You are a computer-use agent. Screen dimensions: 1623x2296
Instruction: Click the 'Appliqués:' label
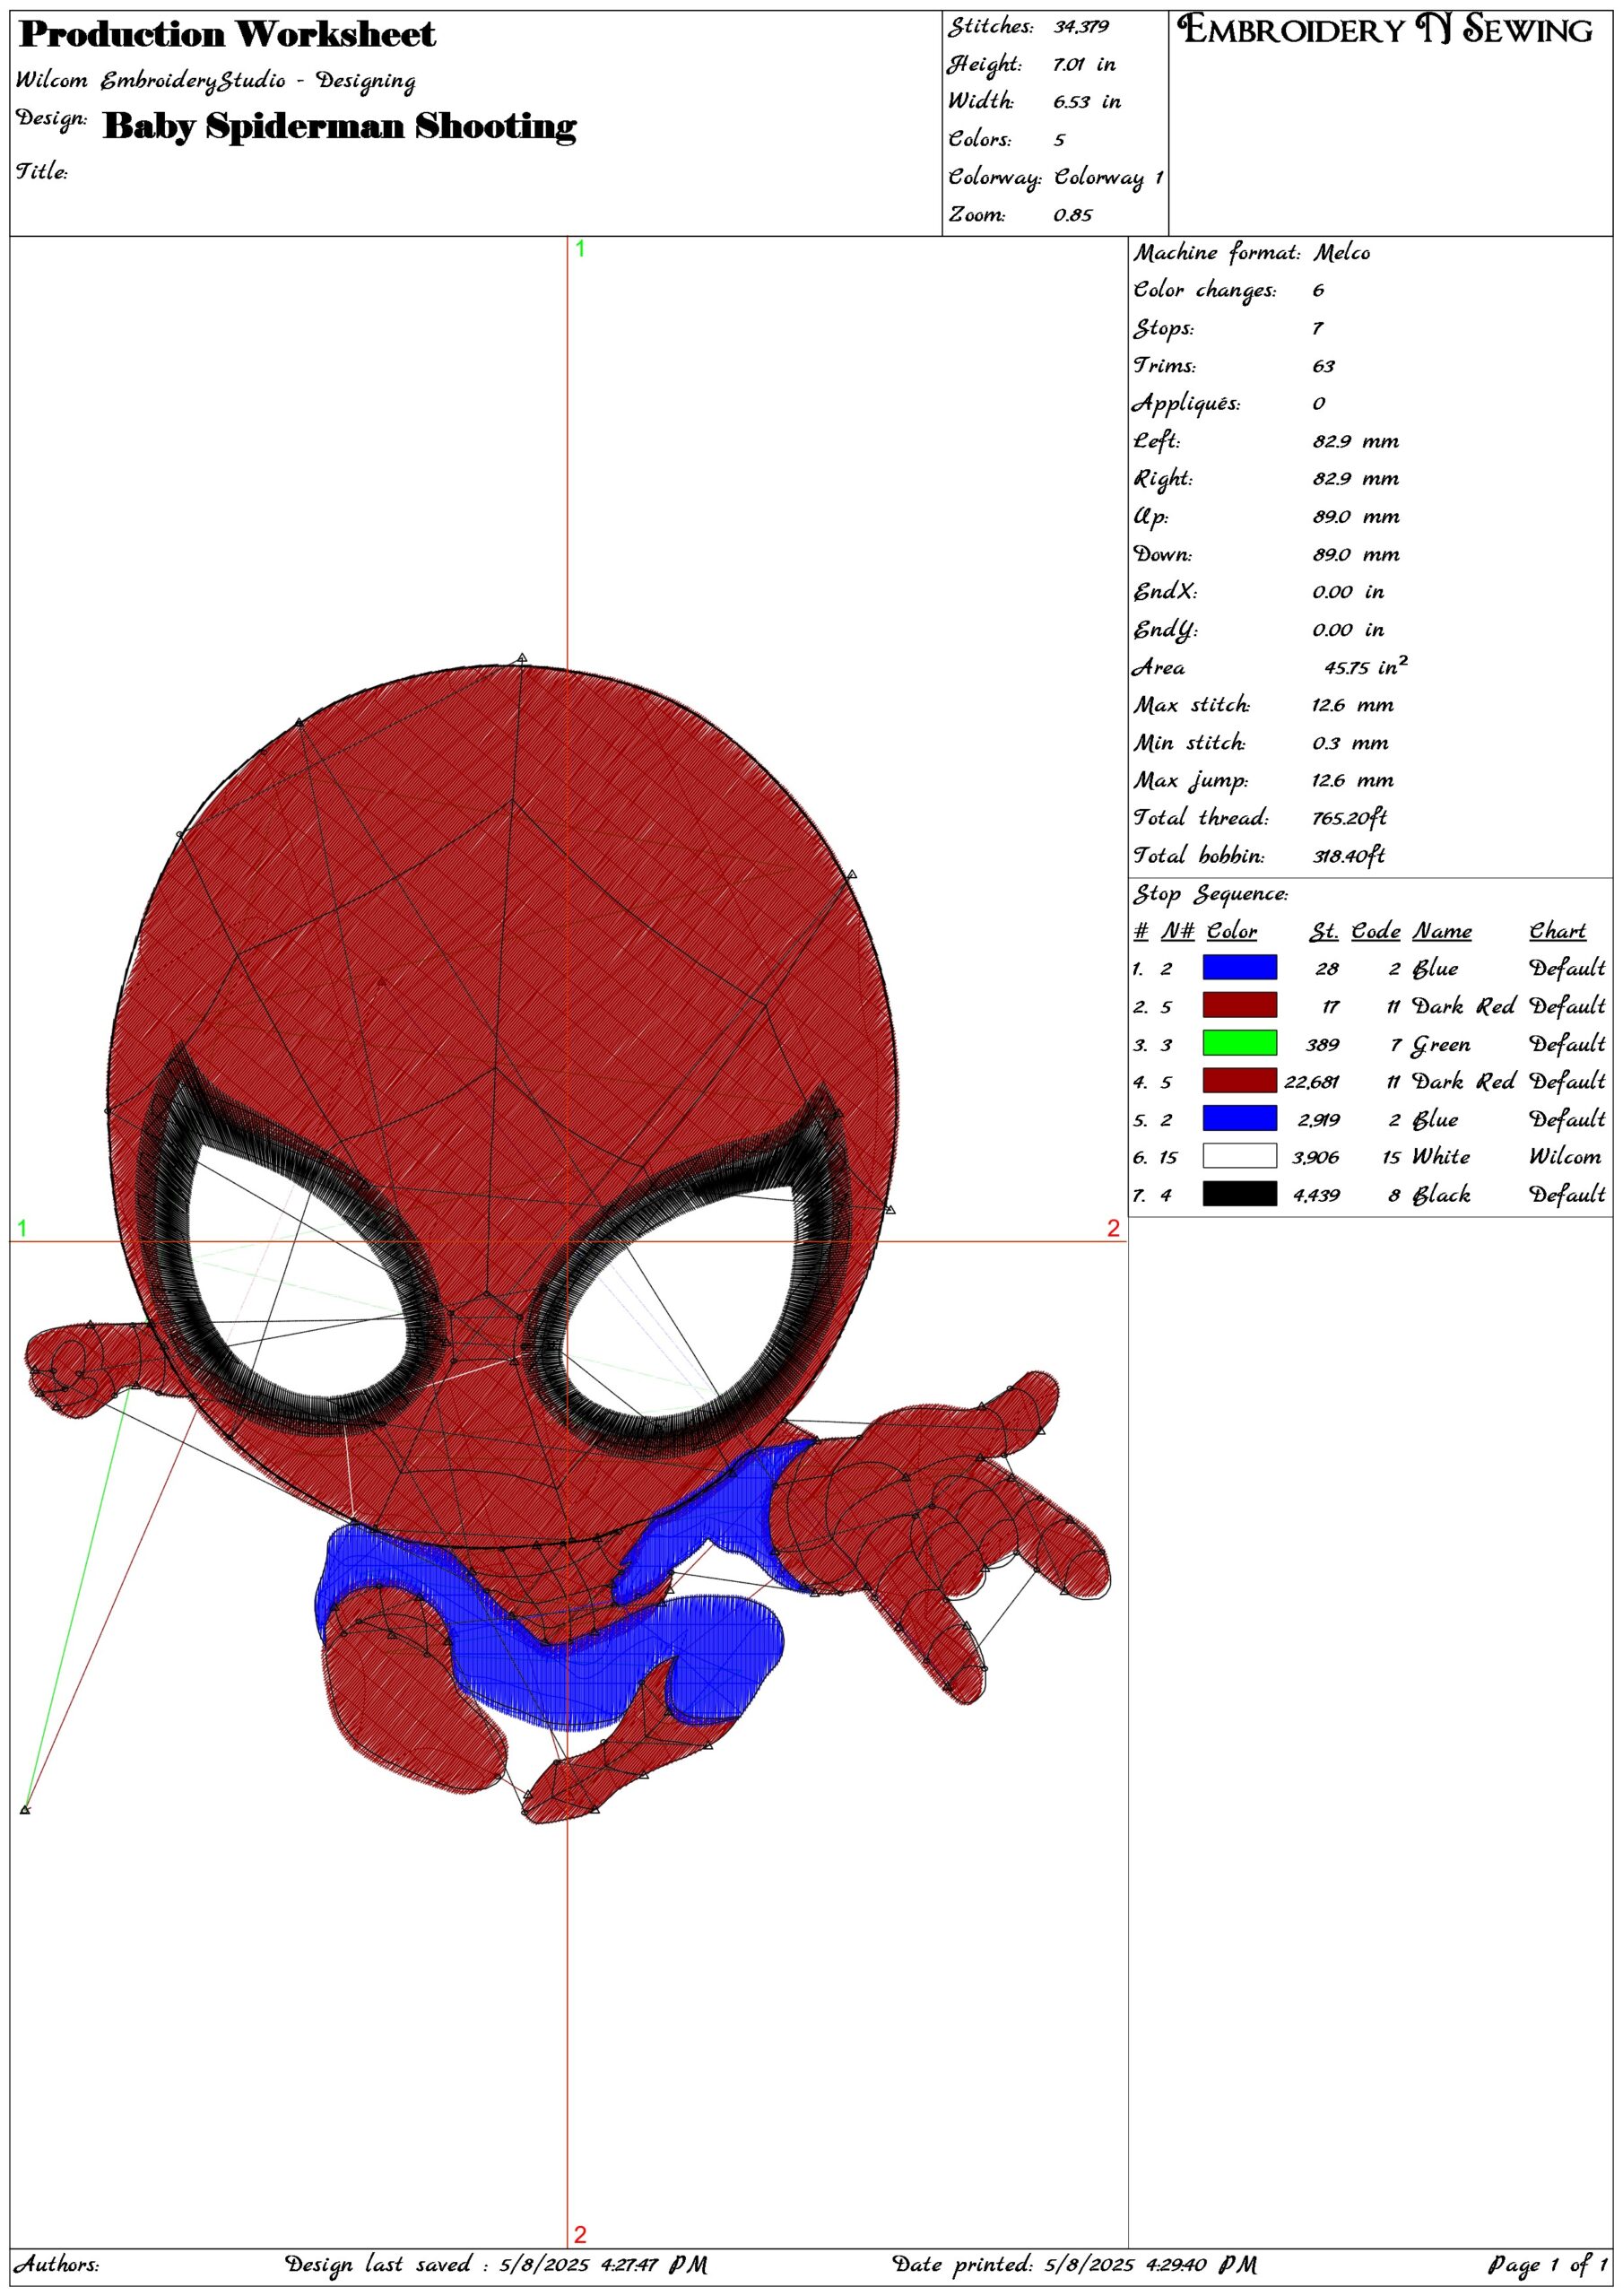[x=1186, y=404]
